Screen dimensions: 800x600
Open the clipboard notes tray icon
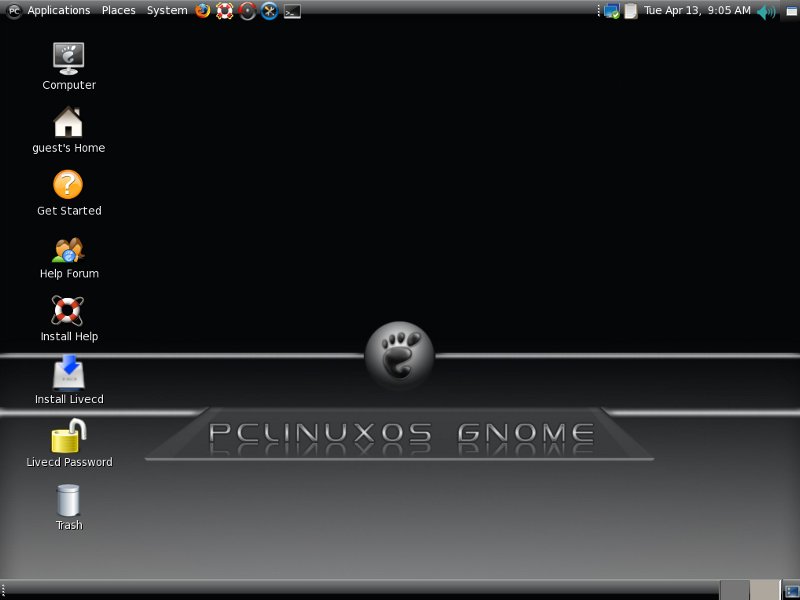[x=631, y=11]
